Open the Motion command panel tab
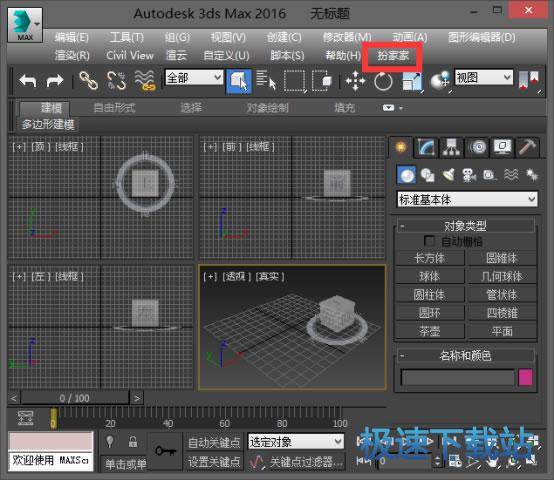554x481 pixels. pos(477,147)
